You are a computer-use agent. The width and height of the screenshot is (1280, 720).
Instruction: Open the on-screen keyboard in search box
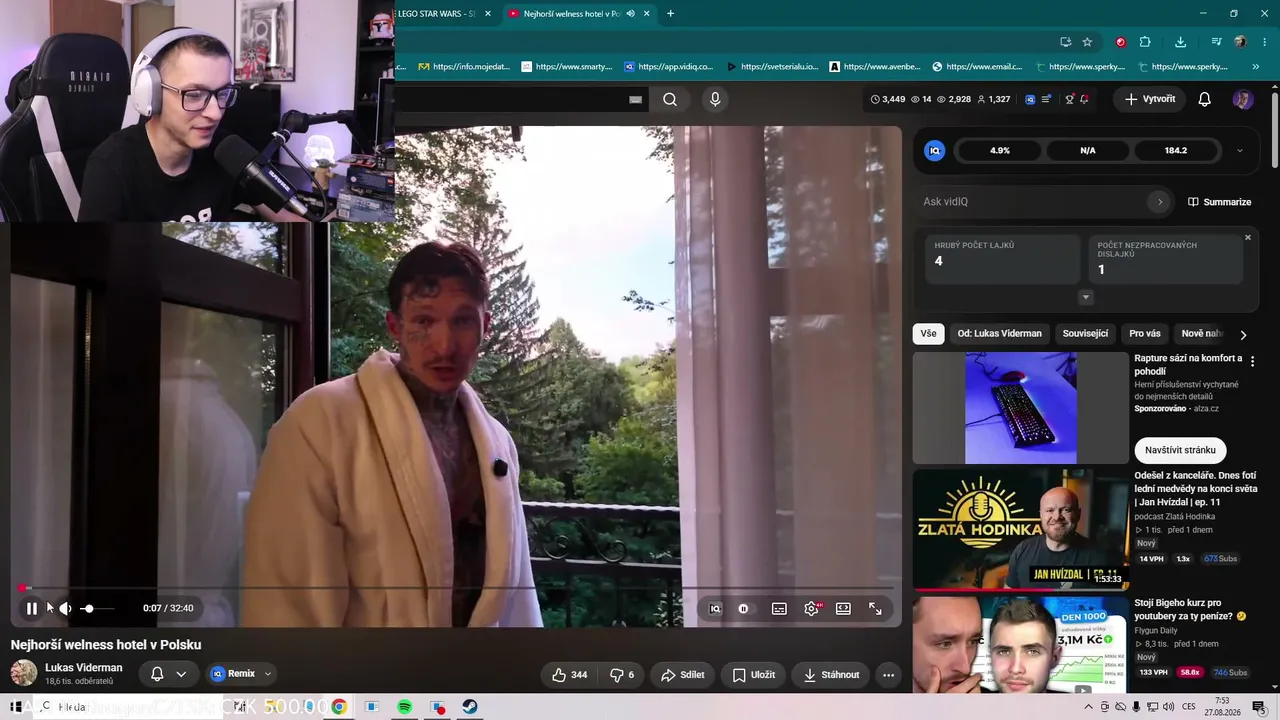pyautogui.click(x=635, y=99)
